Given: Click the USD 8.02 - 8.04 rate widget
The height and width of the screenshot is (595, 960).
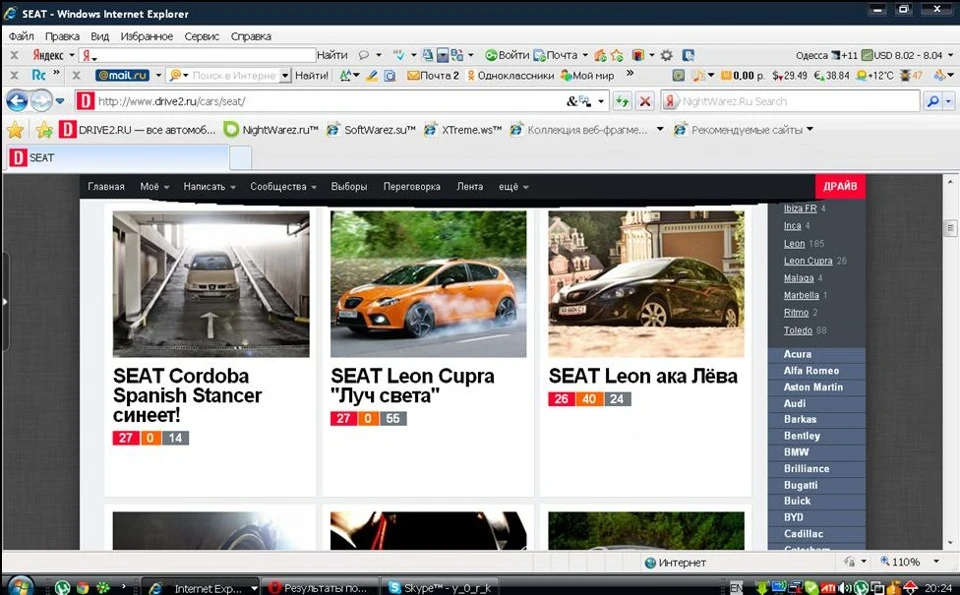Looking at the screenshot, I should [902, 55].
